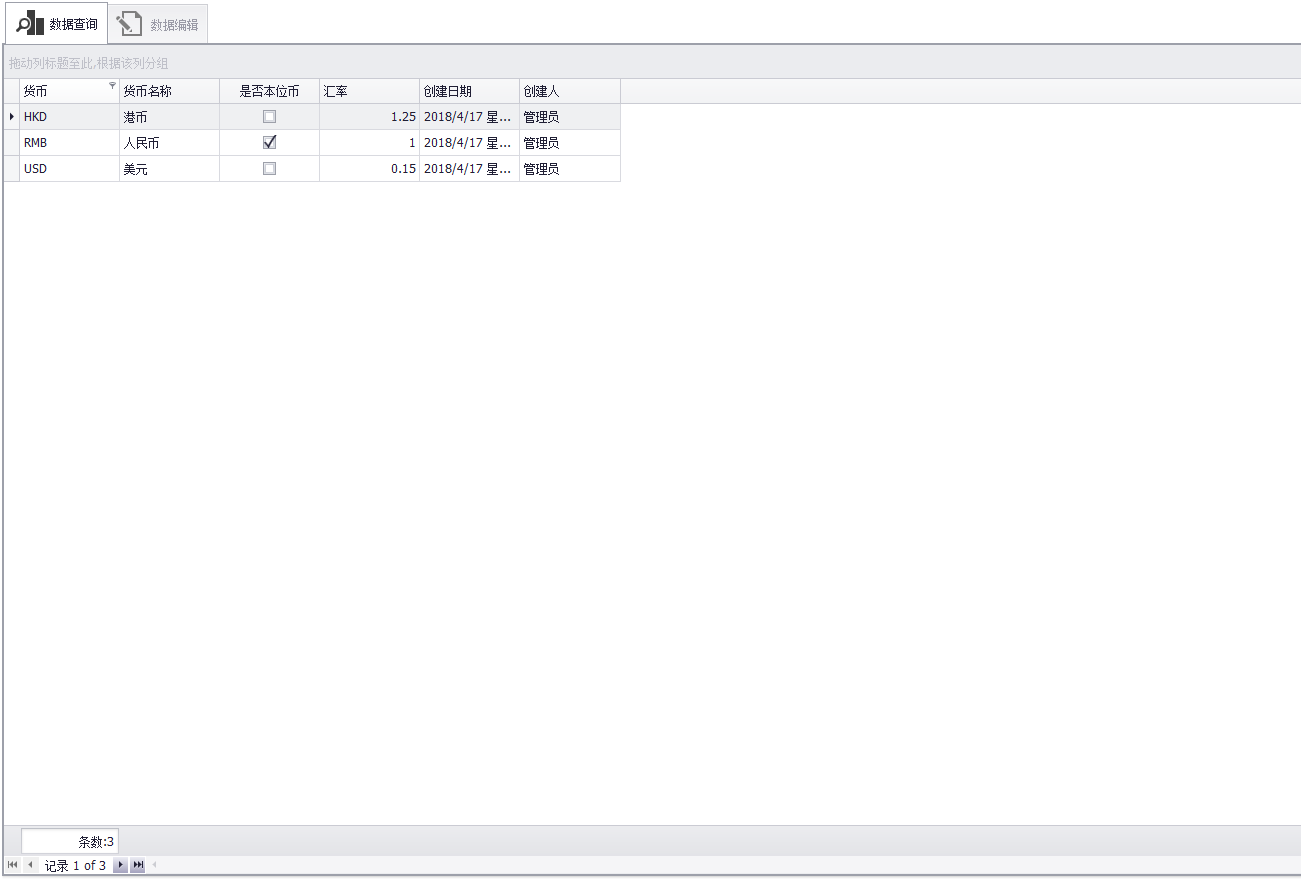Click the row indicator arrow for HKD row
Image resolution: width=1301 pixels, height=882 pixels.
(12, 117)
